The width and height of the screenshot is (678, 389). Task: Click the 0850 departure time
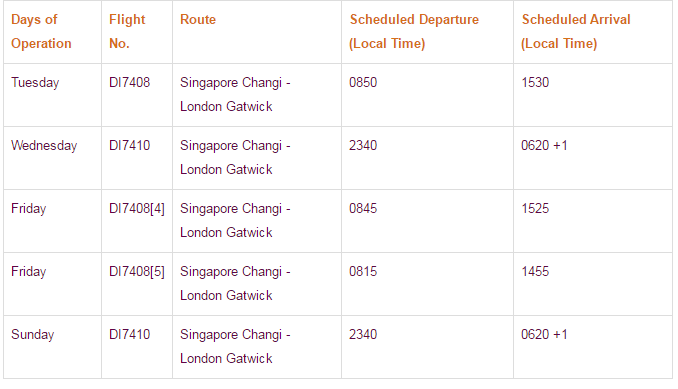click(363, 83)
